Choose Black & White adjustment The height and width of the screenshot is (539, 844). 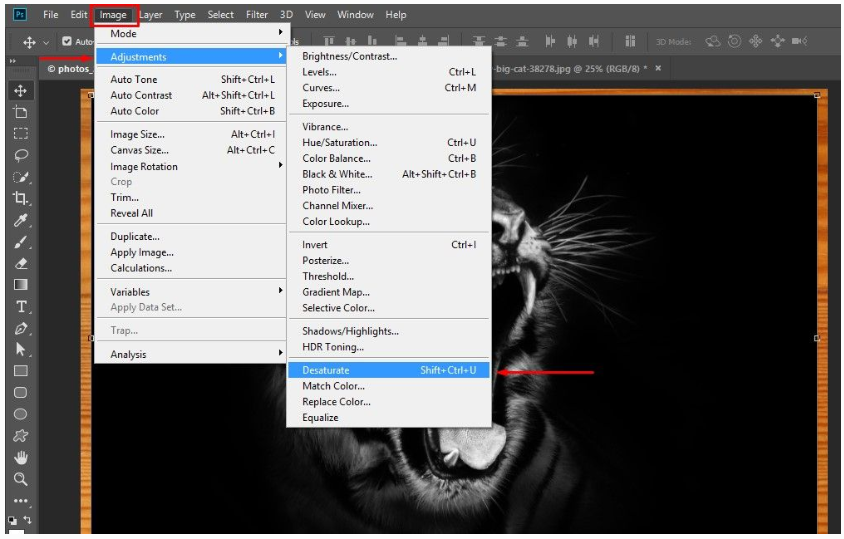click(389, 174)
